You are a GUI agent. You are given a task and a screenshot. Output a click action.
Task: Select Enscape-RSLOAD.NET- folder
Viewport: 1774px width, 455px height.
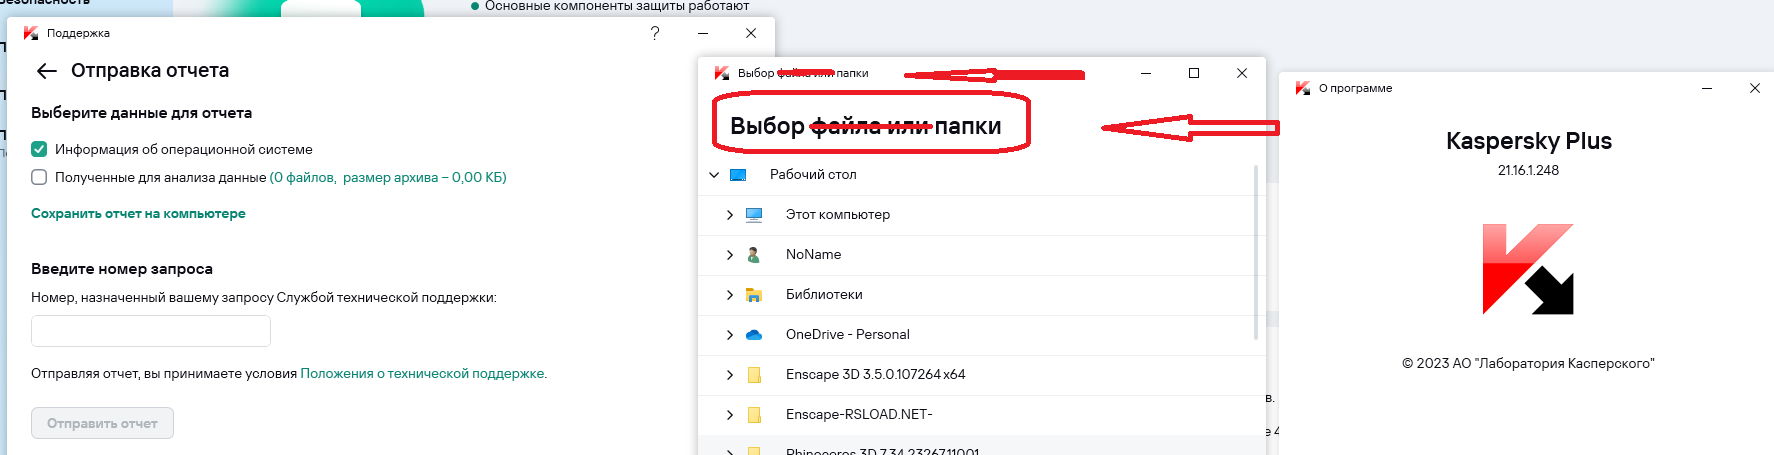pyautogui.click(x=859, y=415)
